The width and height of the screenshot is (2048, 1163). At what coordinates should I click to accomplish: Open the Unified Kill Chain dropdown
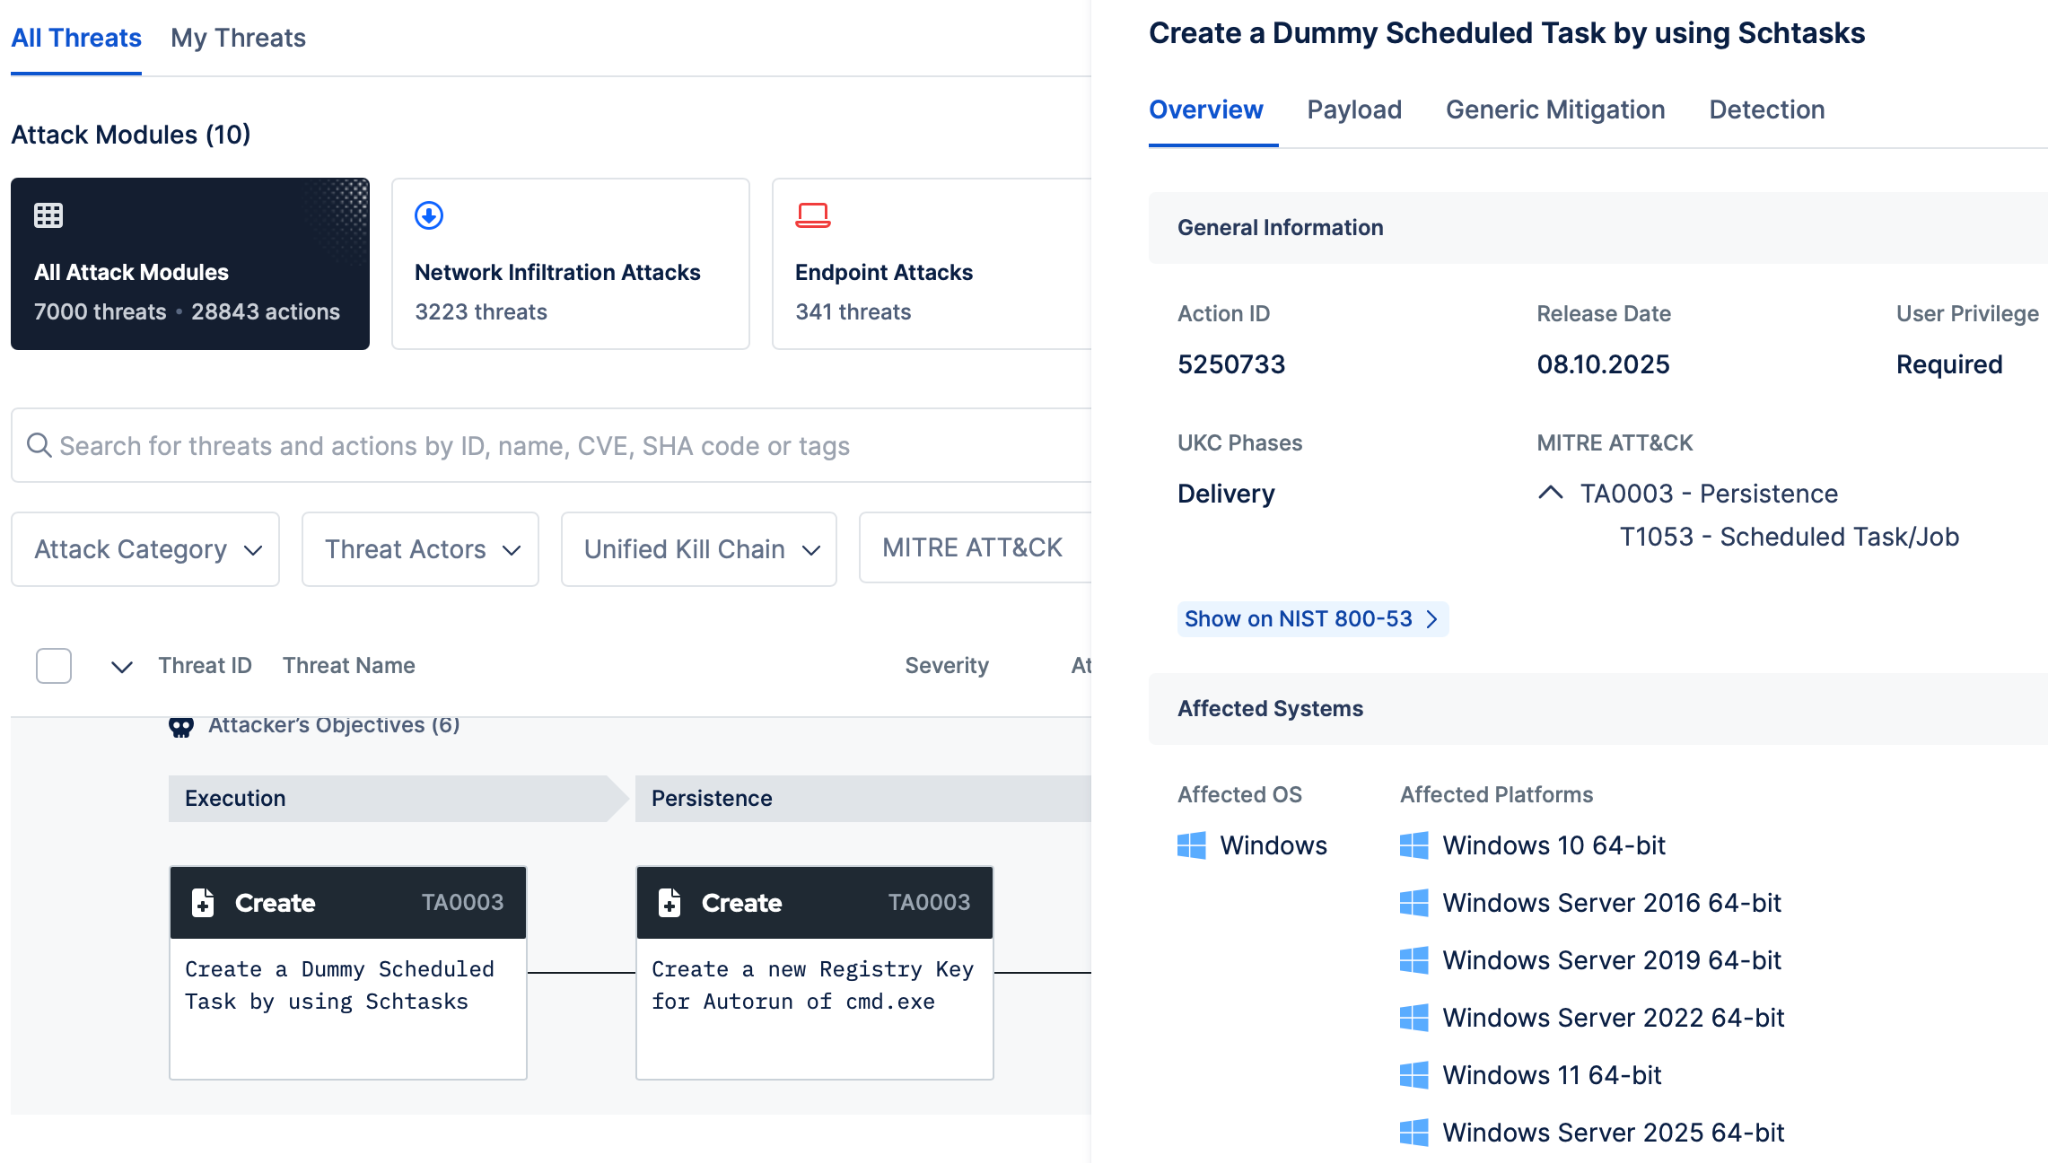(698, 548)
